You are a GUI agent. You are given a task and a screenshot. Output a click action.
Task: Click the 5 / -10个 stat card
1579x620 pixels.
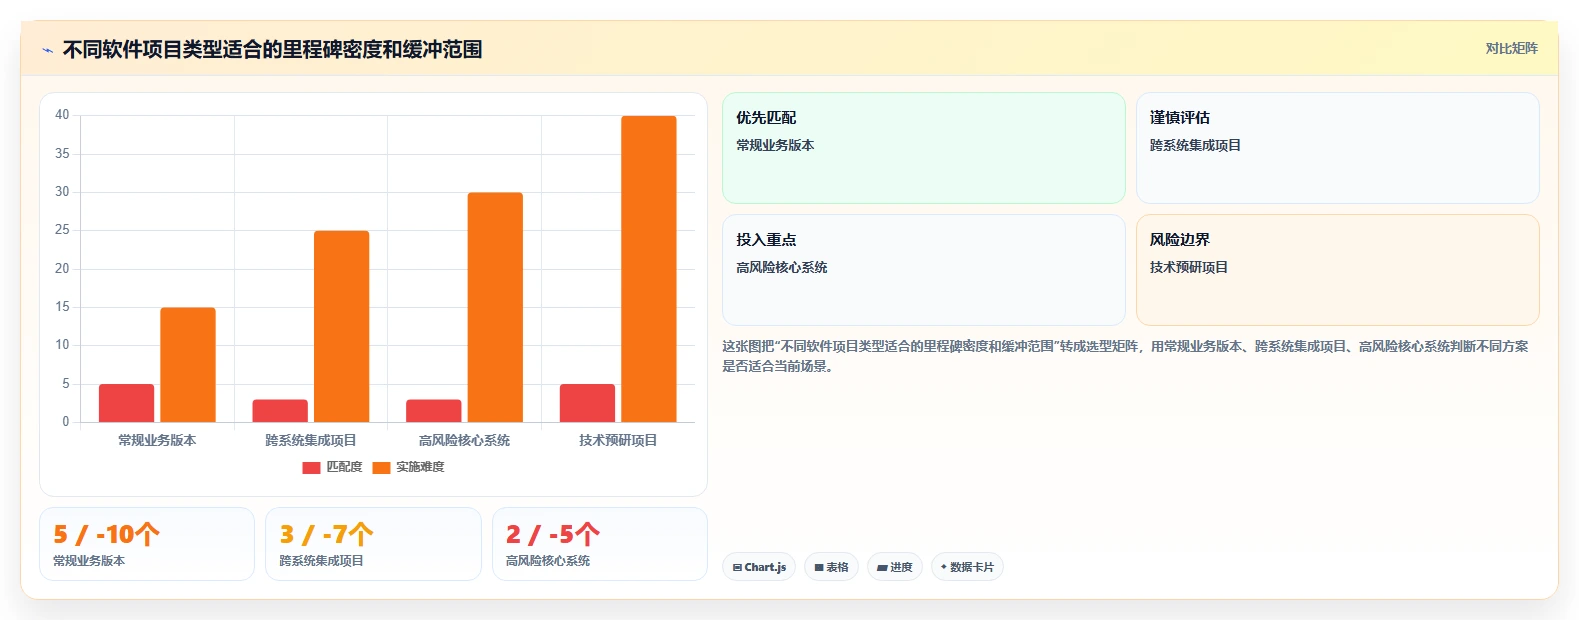[x=147, y=544]
